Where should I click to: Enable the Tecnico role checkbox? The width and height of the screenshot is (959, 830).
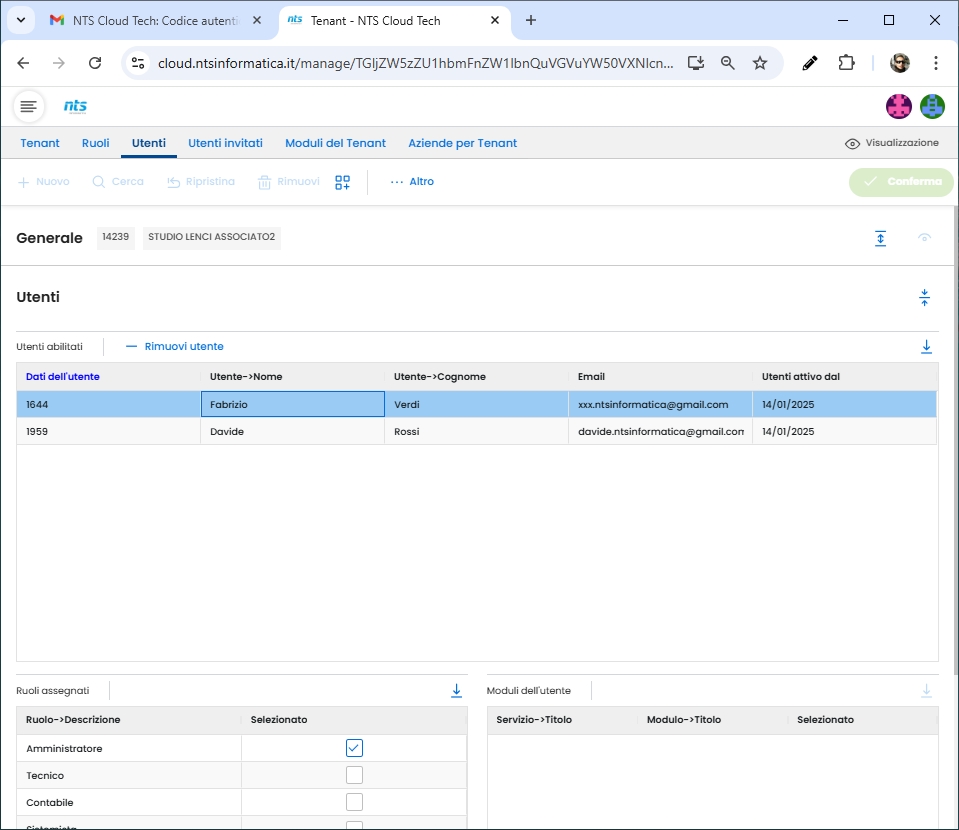coord(354,775)
